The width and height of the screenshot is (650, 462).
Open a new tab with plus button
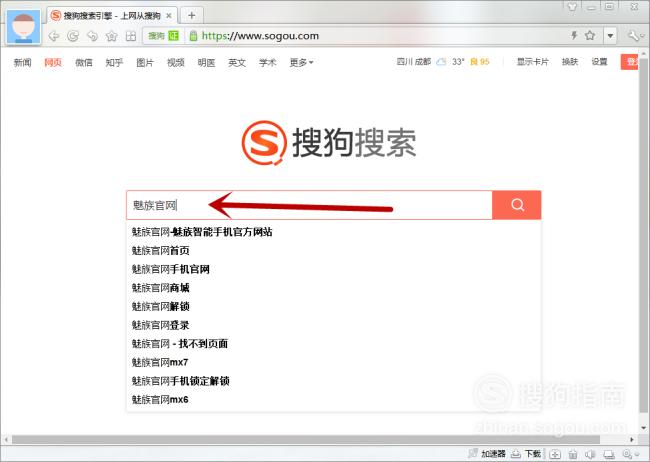(192, 15)
